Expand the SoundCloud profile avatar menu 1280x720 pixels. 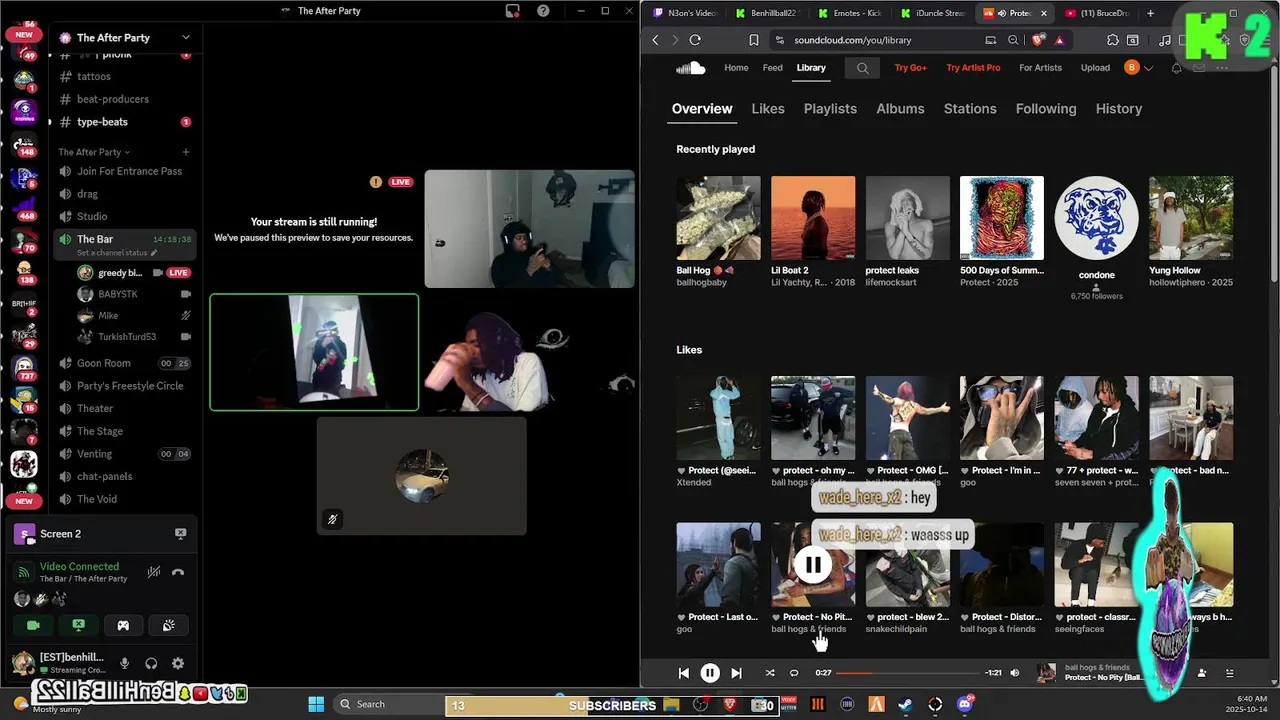click(x=1138, y=68)
